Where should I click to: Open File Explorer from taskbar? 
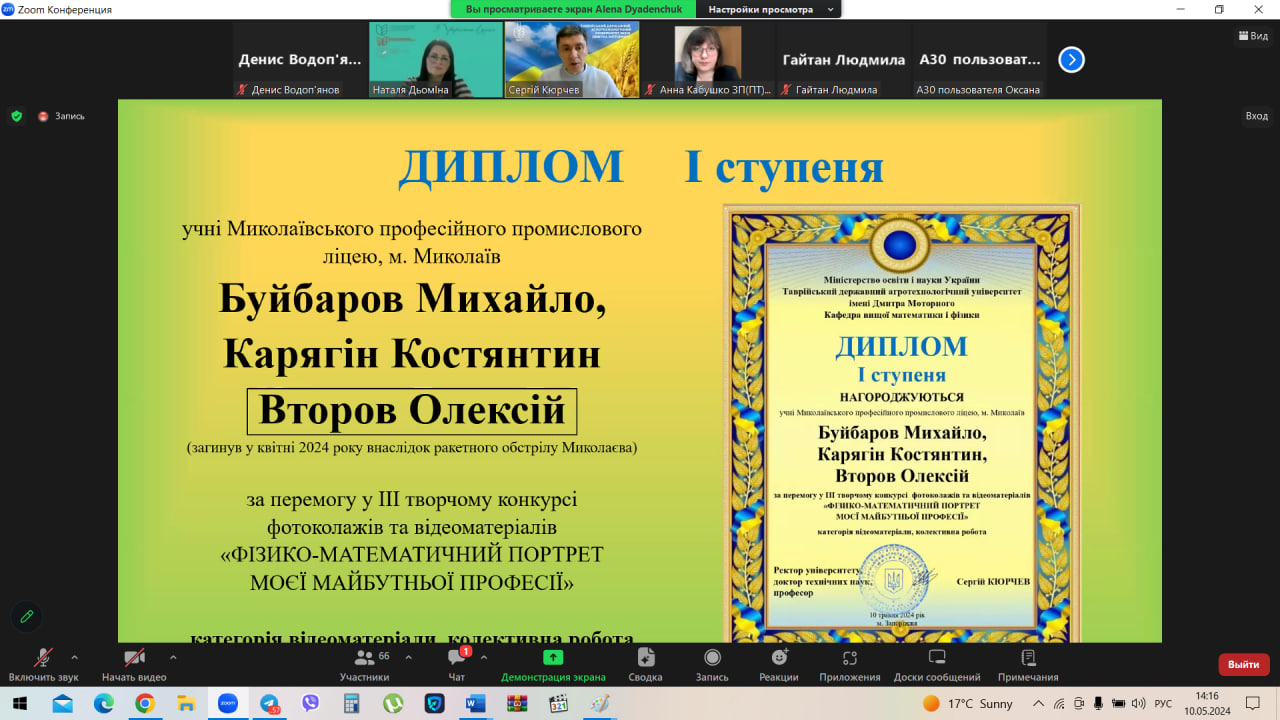186,704
